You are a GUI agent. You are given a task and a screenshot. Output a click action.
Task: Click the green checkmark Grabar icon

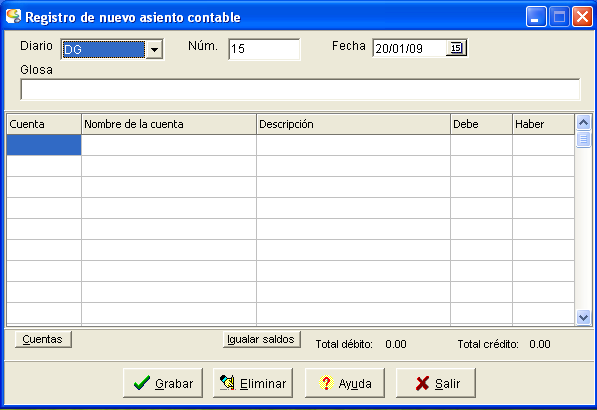[142, 383]
